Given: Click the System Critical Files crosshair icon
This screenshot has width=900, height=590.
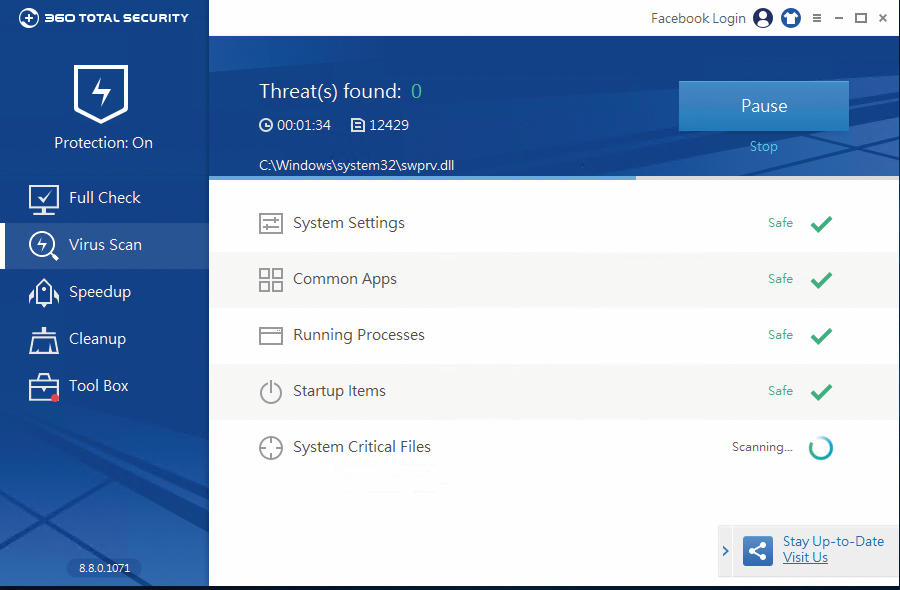Looking at the screenshot, I should click(271, 448).
